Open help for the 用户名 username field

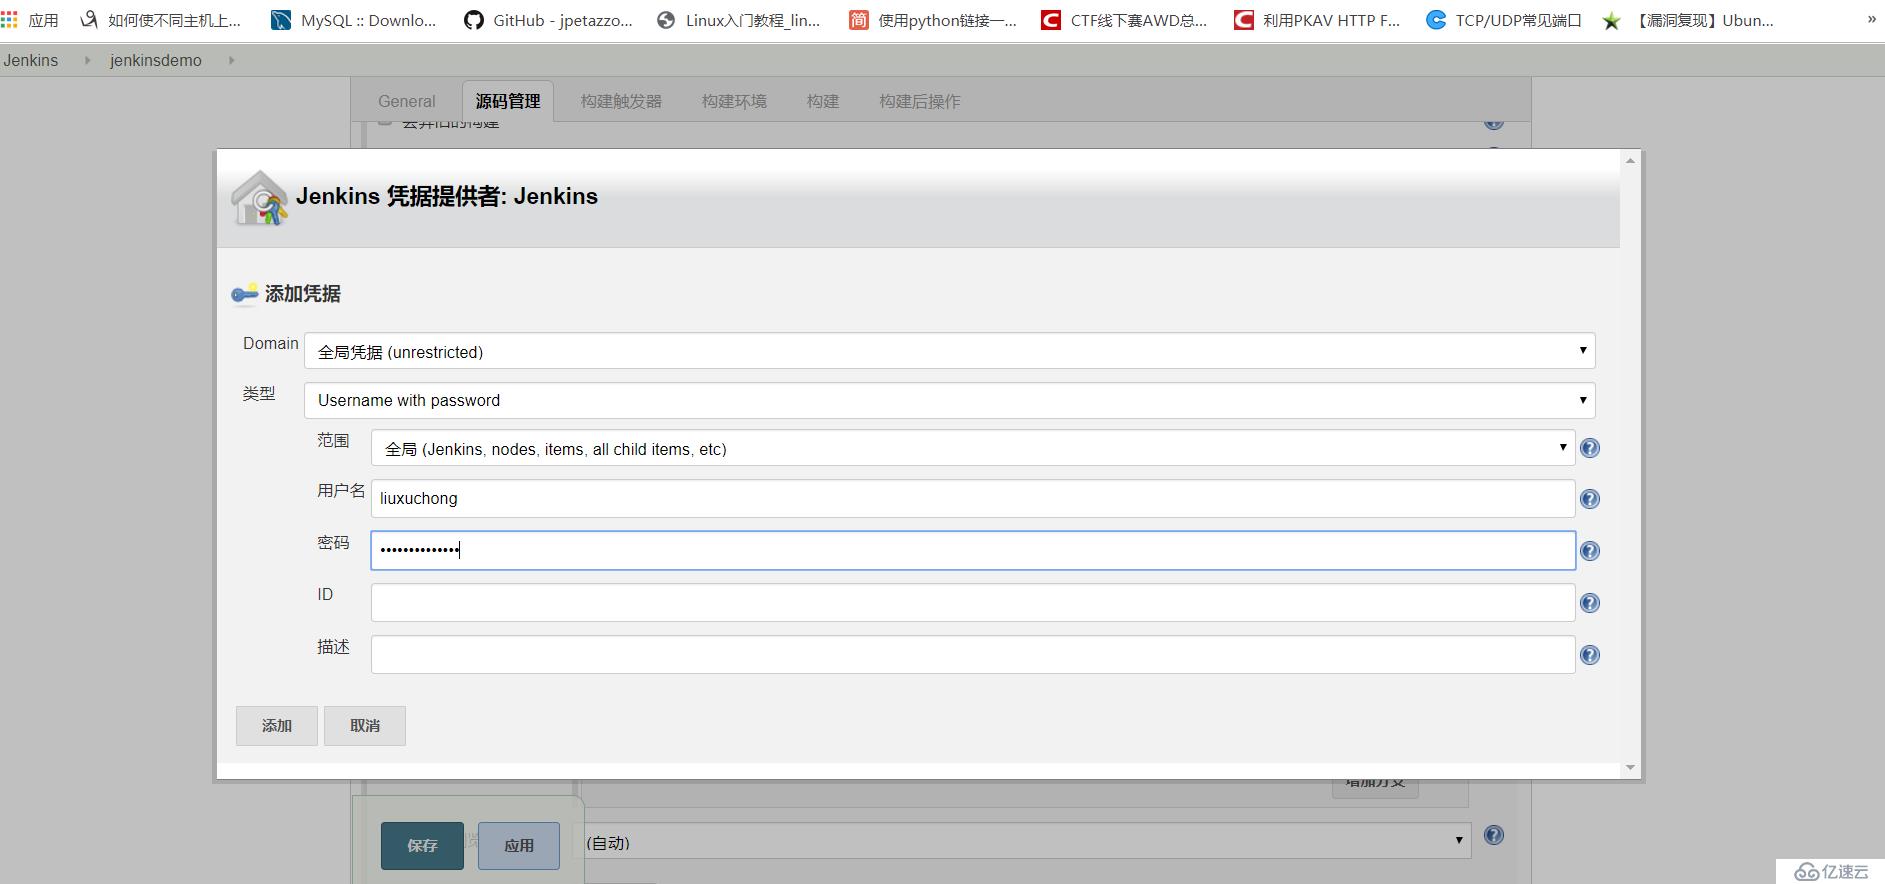(x=1590, y=499)
